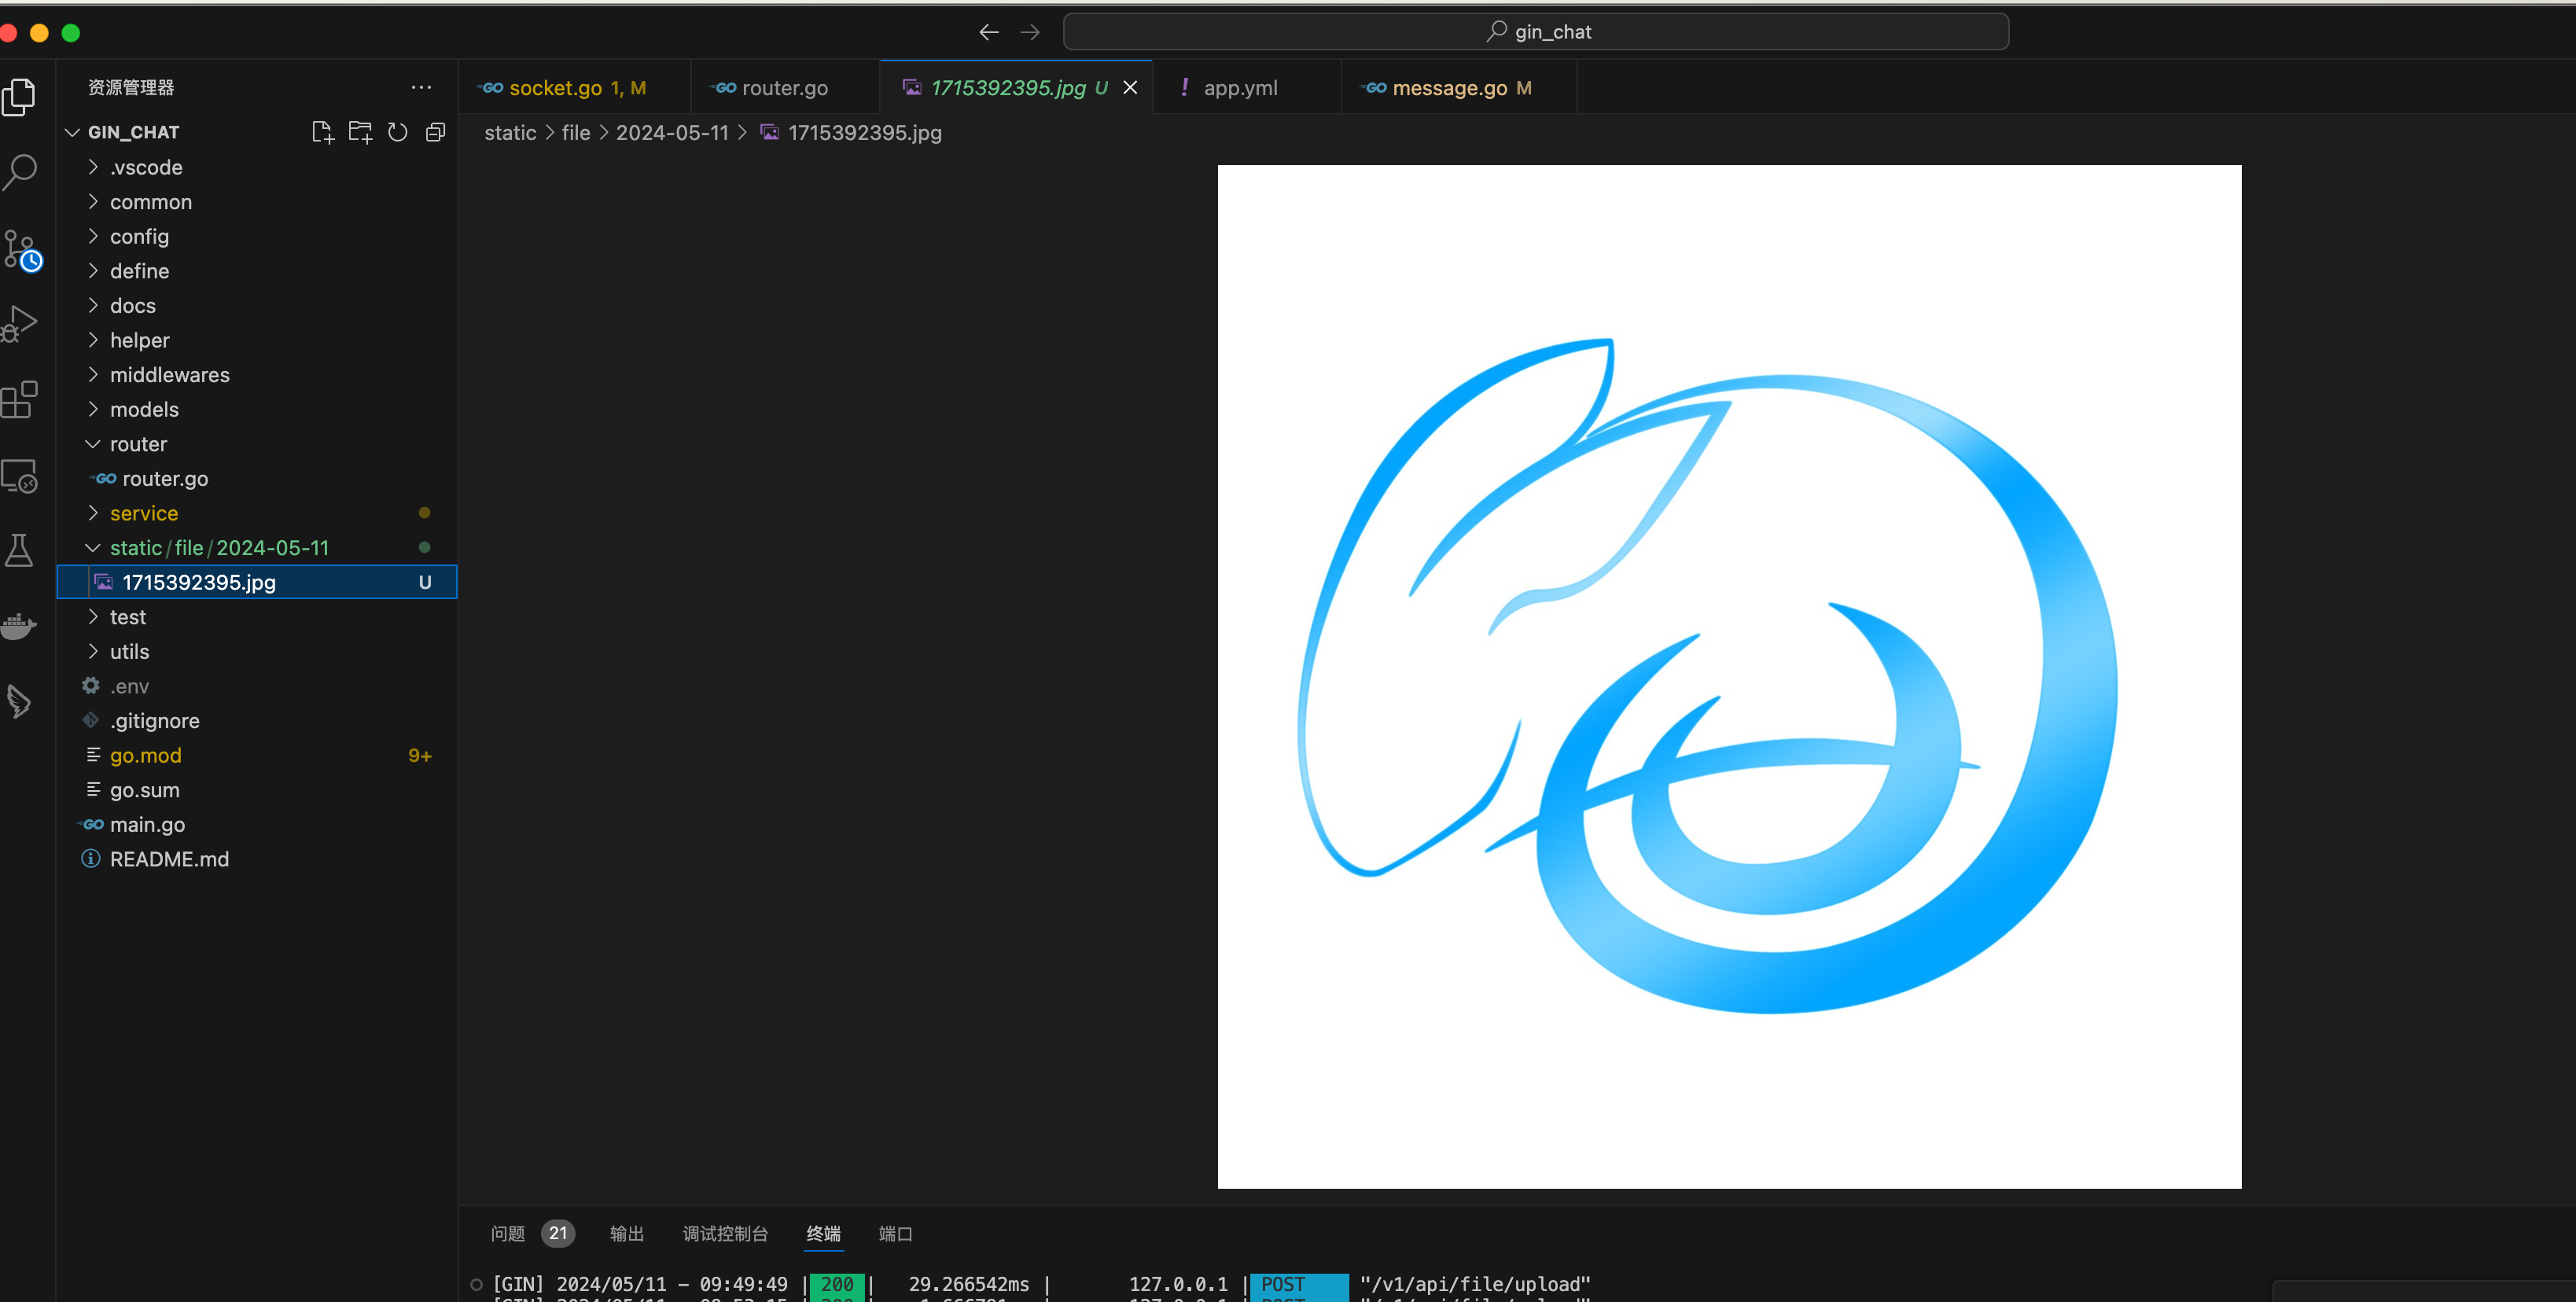Go back with the navigation arrow
This screenshot has height=1302, width=2576.
[x=989, y=32]
